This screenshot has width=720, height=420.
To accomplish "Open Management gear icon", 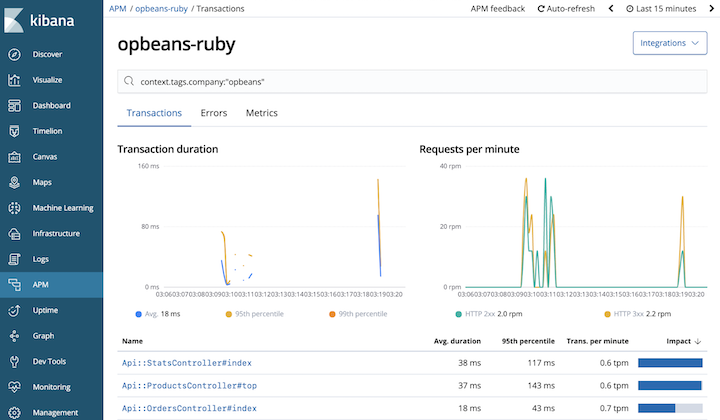I will 14,413.
